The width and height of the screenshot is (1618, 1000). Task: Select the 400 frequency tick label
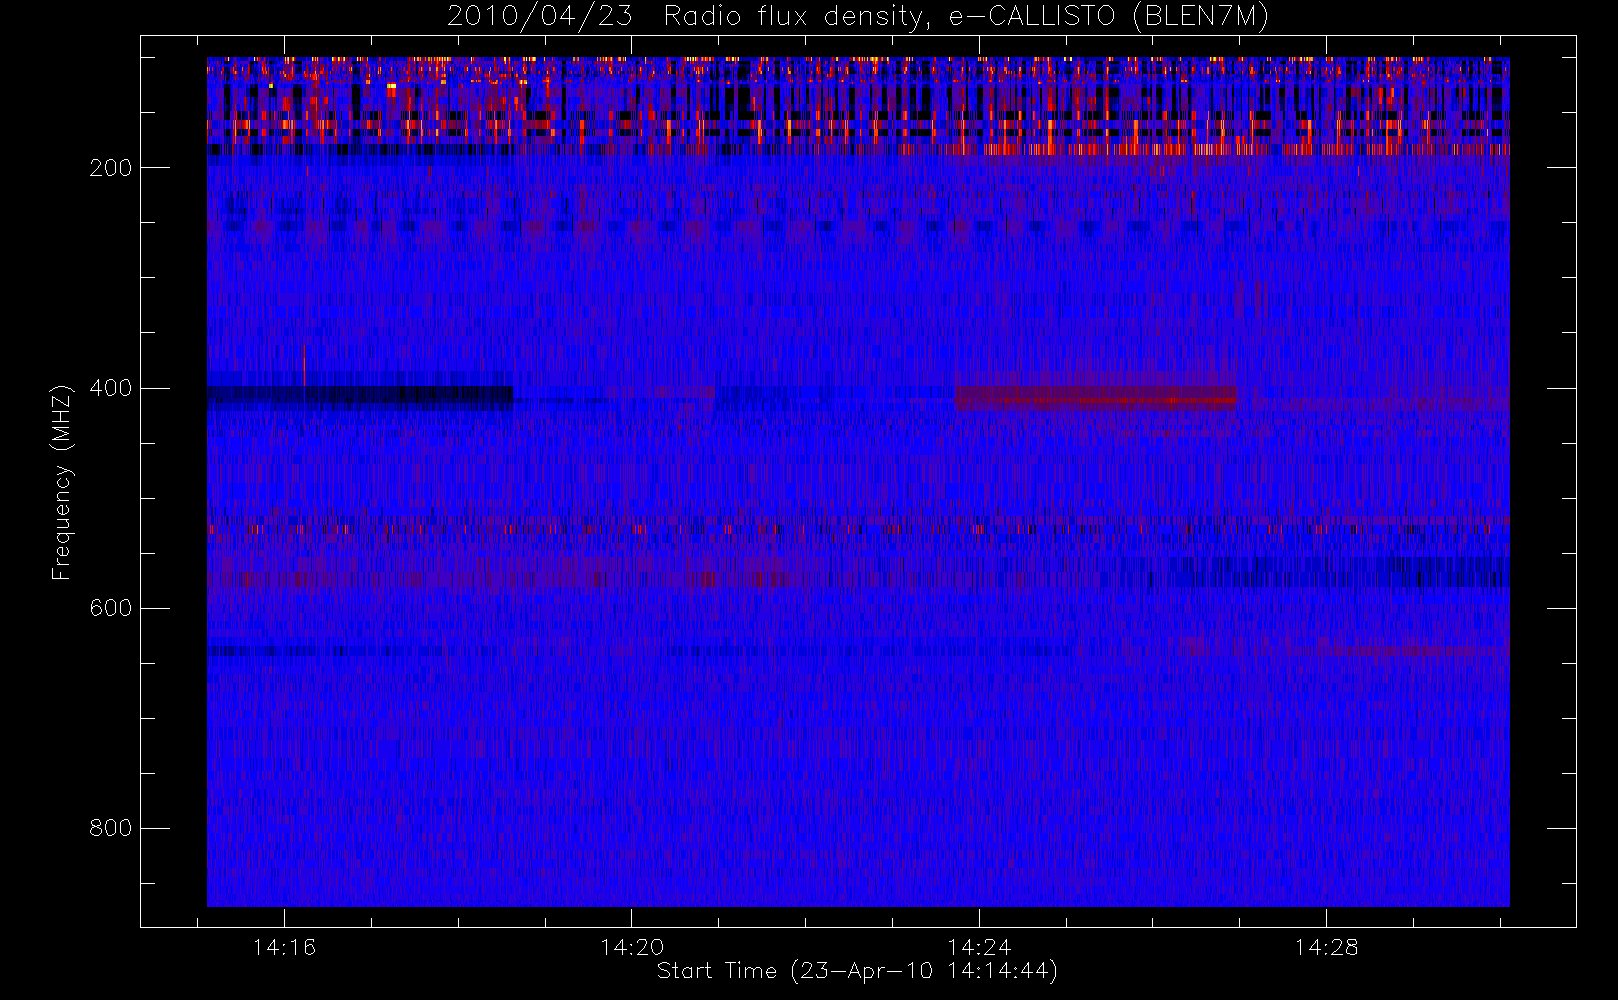pos(111,388)
